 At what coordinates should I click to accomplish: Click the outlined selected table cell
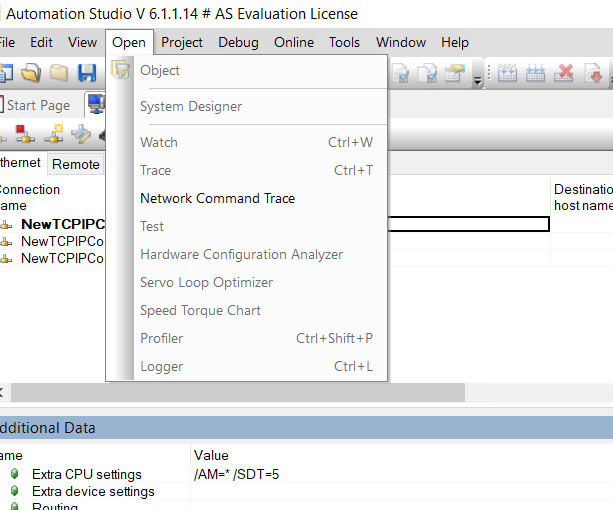click(468, 224)
